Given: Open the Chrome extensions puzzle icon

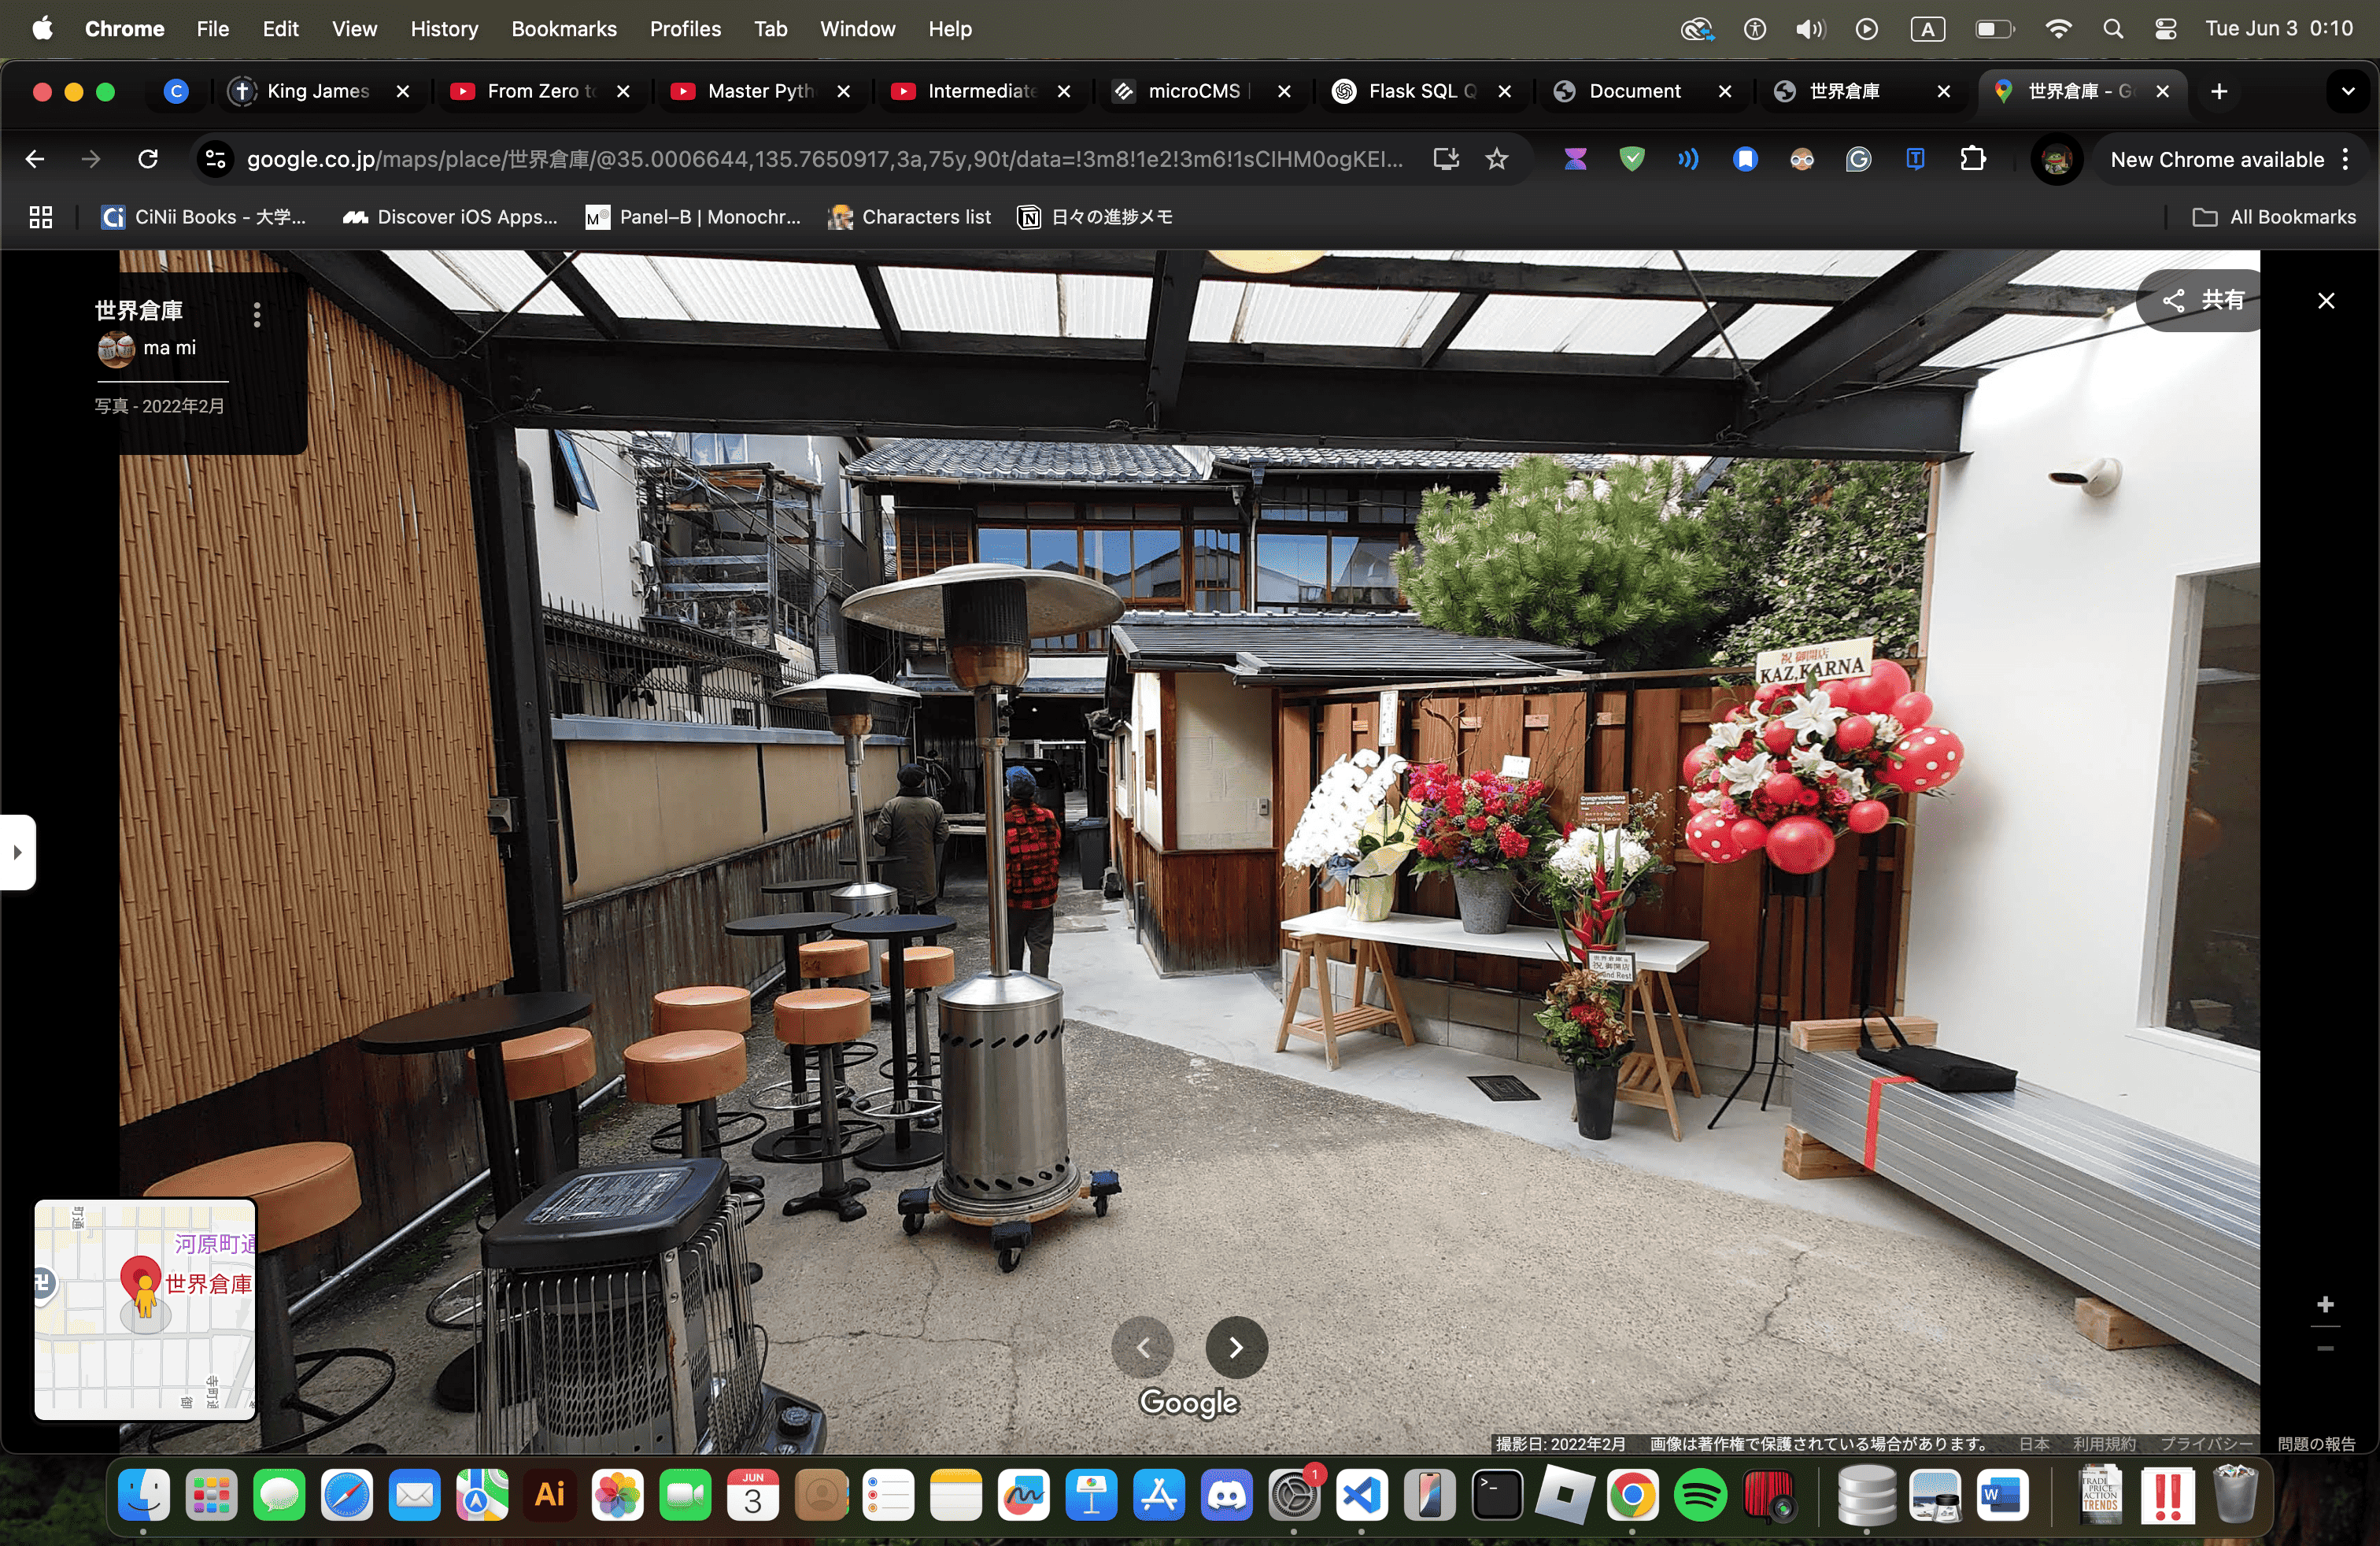Looking at the screenshot, I should (x=1972, y=159).
